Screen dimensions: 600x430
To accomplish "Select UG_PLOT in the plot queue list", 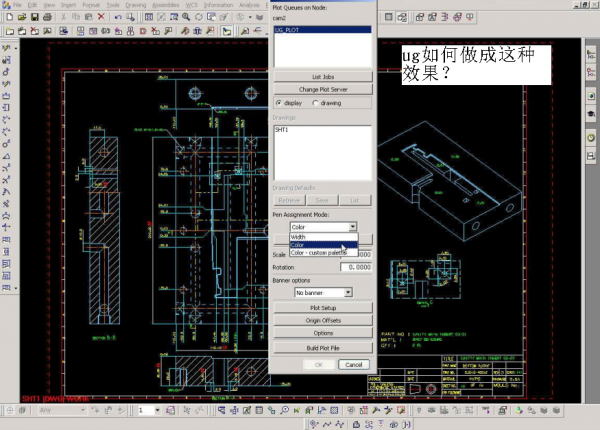I will (287, 31).
